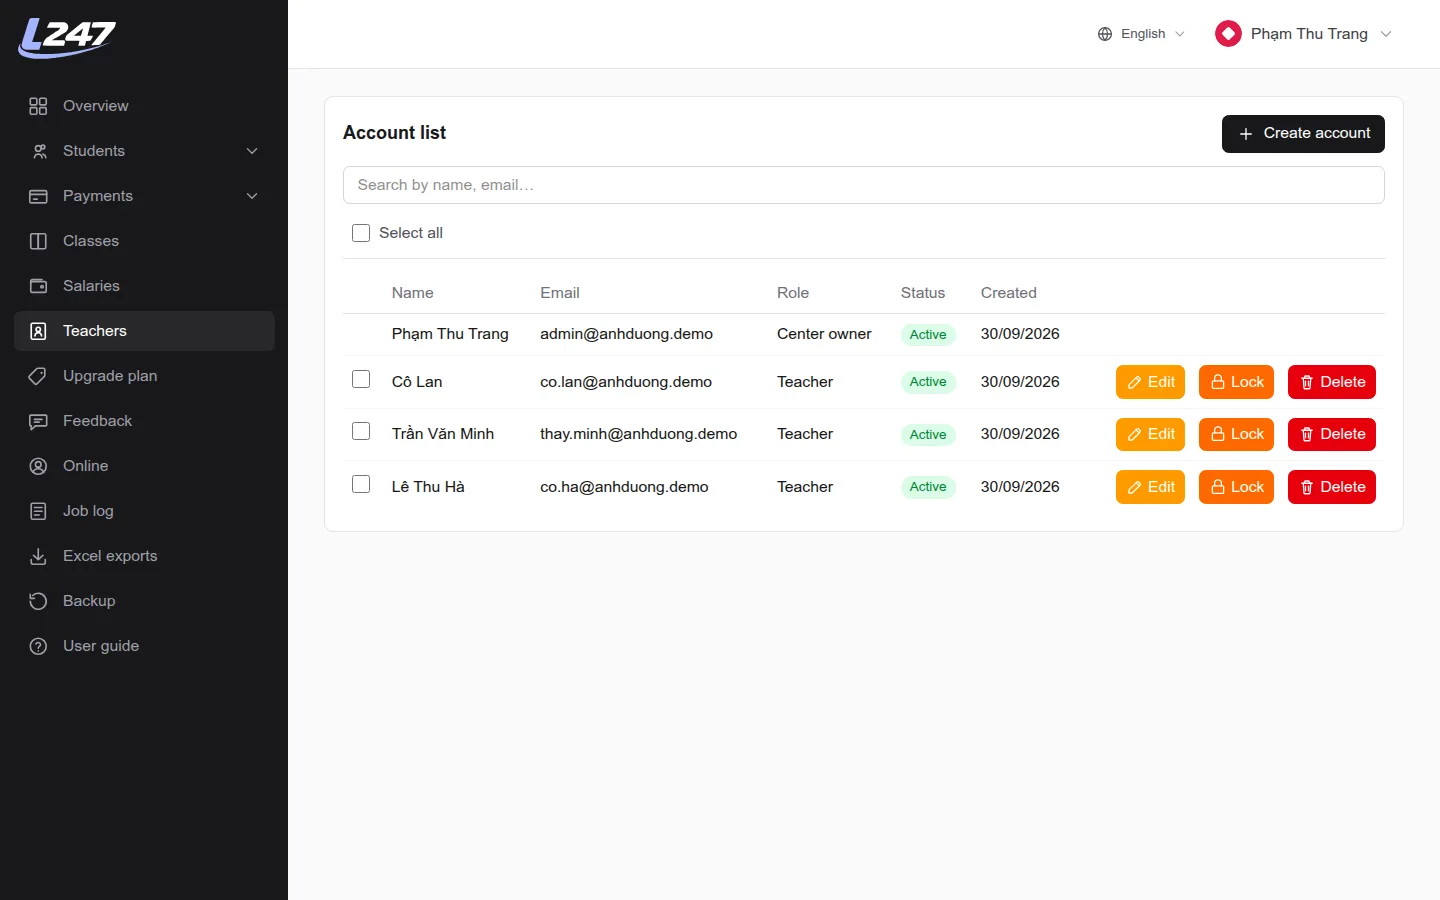The height and width of the screenshot is (900, 1440).
Task: Click the Active status badge for Cô Lan
Action: pyautogui.click(x=928, y=382)
